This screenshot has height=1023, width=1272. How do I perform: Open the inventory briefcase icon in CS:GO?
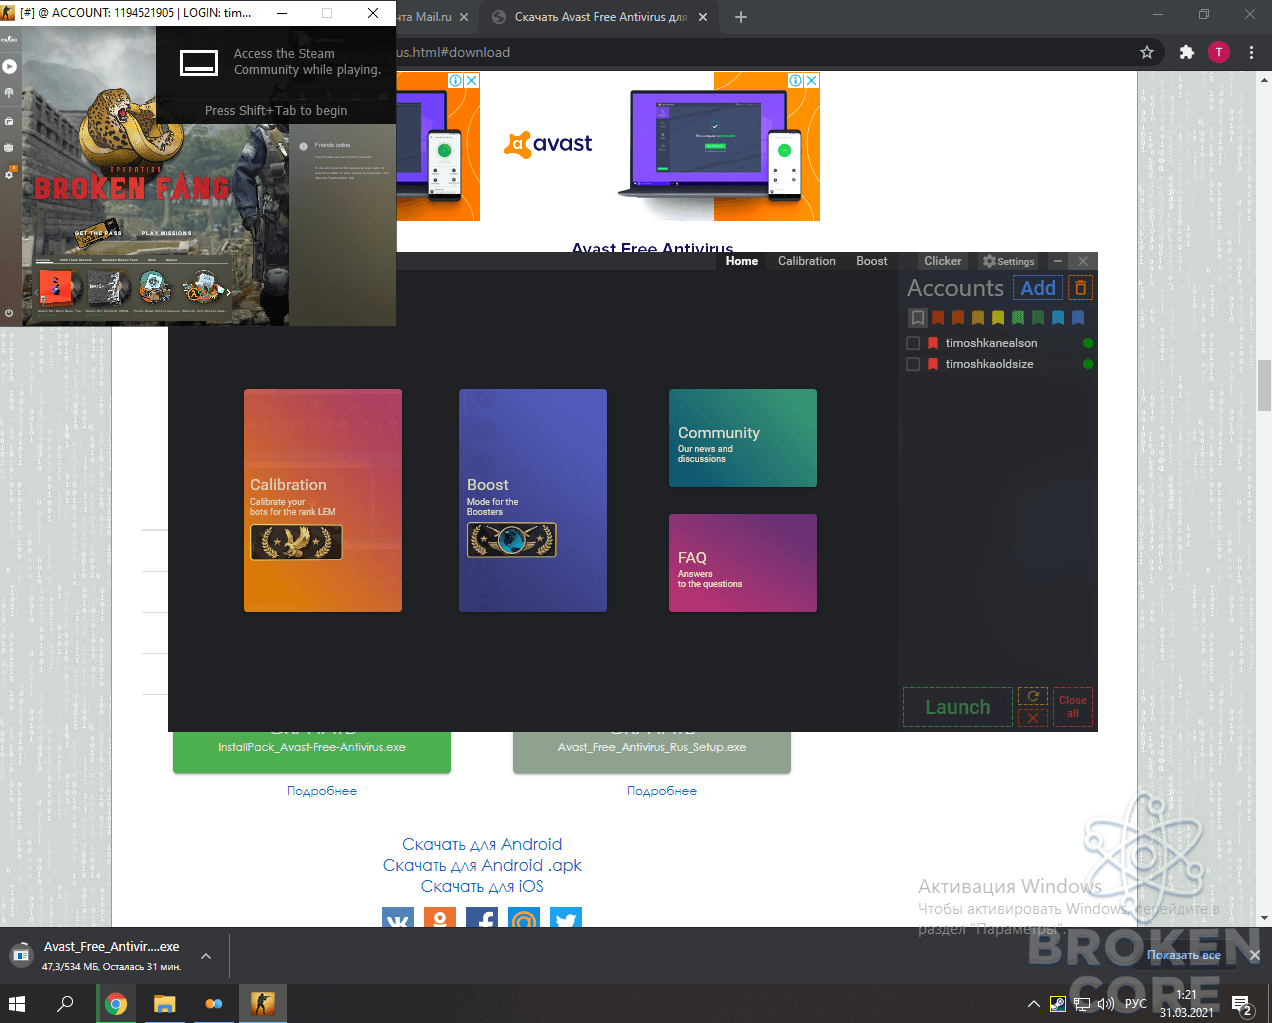[x=9, y=121]
